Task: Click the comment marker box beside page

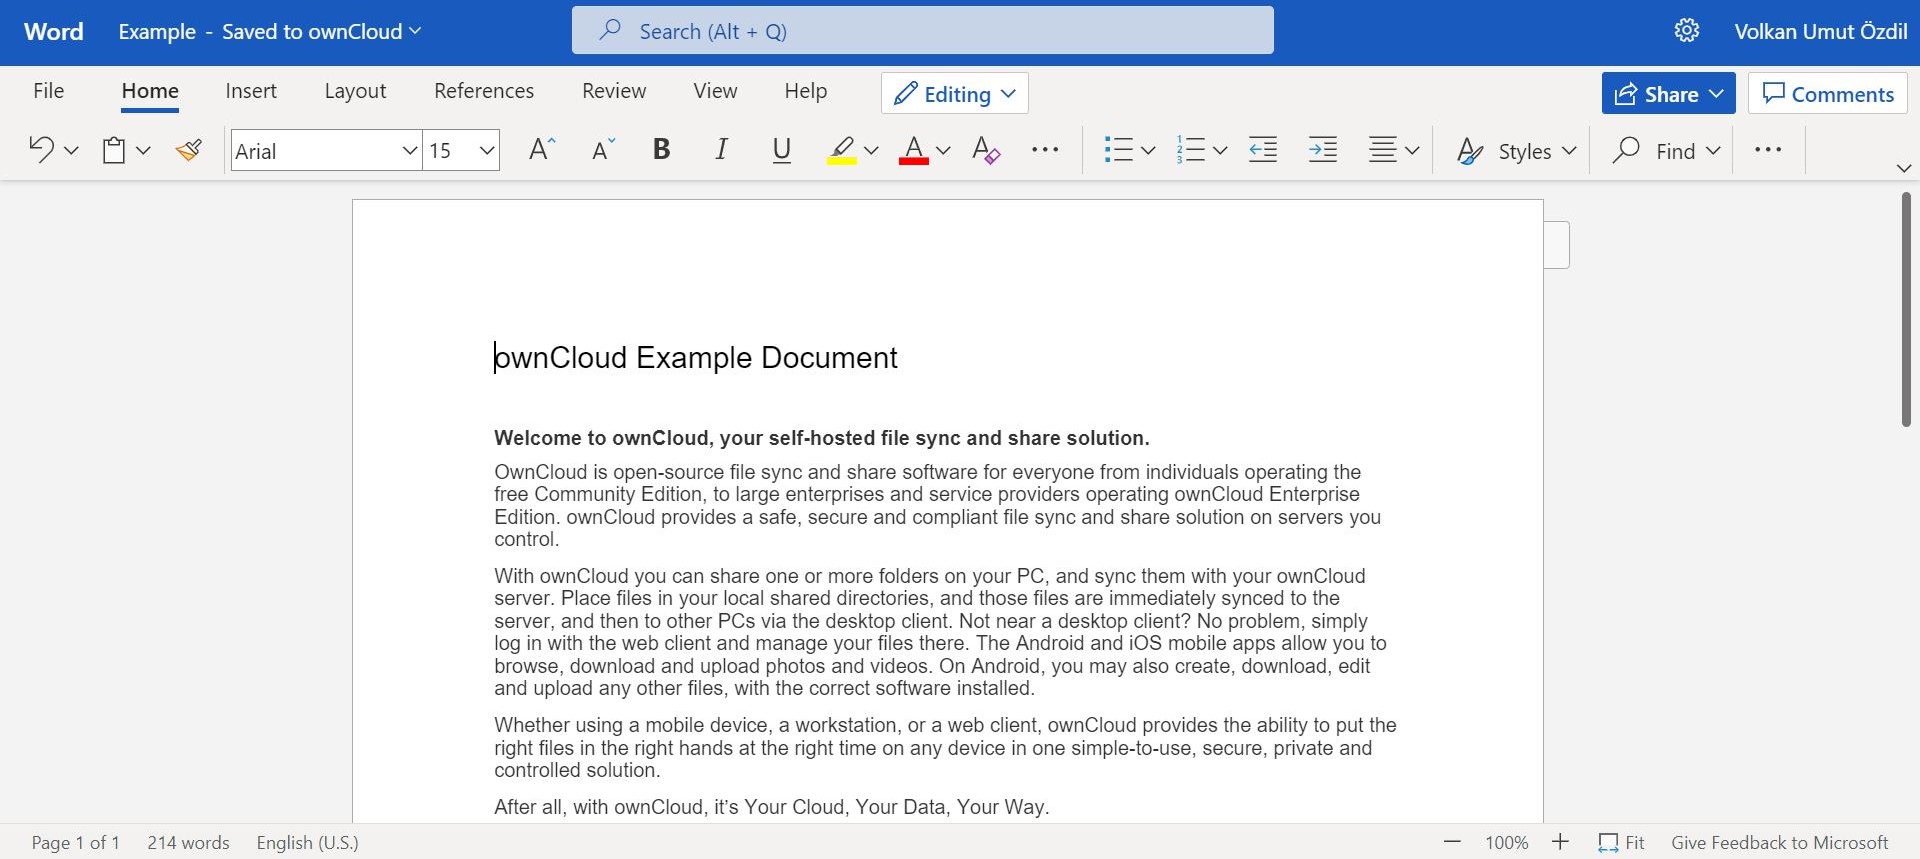Action: (1557, 245)
